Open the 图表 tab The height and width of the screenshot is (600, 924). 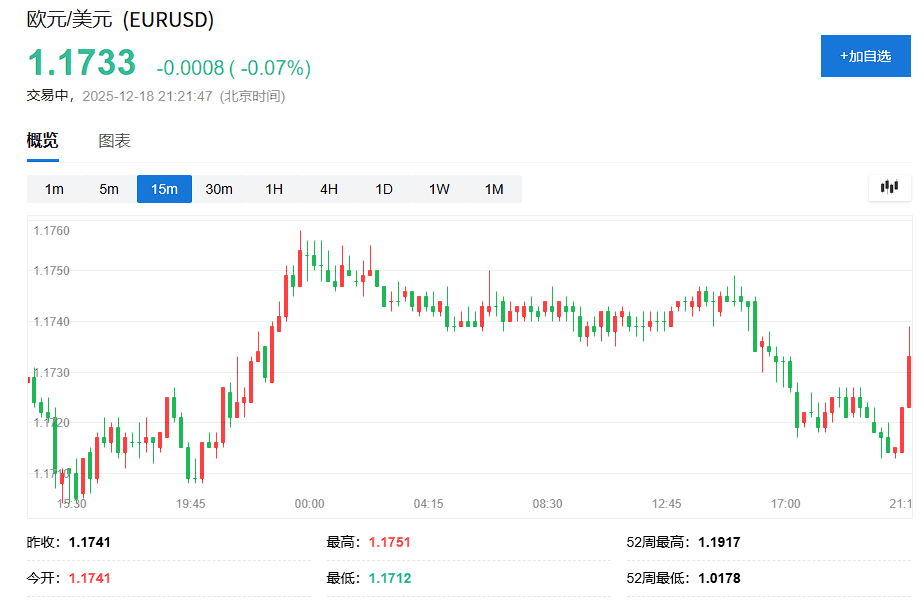(x=114, y=141)
